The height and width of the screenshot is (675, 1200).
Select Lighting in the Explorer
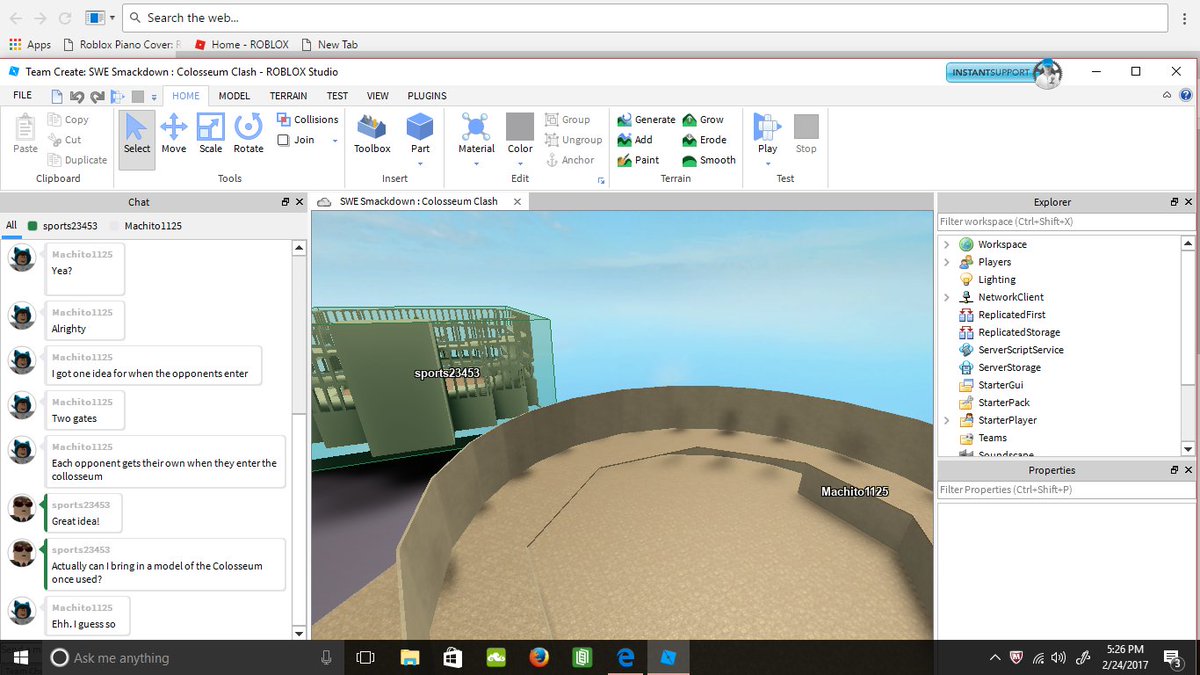tap(987, 280)
